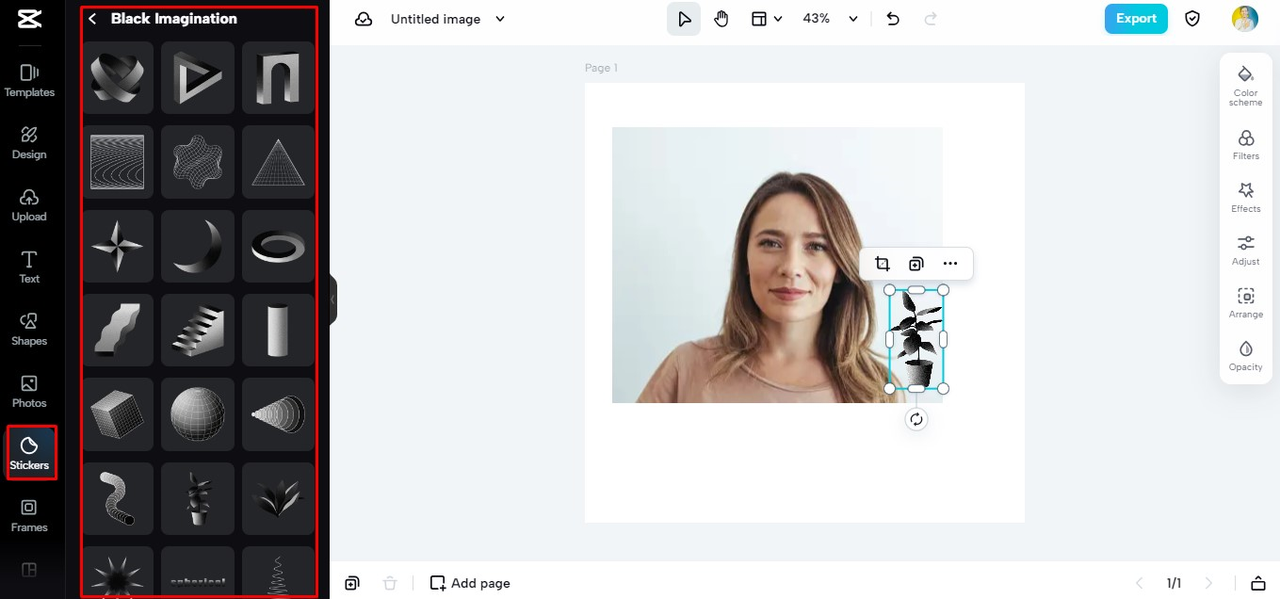The image size is (1280, 599).
Task: Collapse the sticker side panel
Action: [x=333, y=299]
